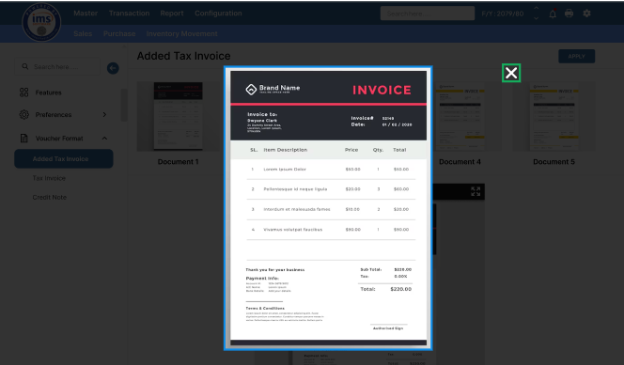Viewport: 624px width, 365px height.
Task: Click the IMS logo
Action: coord(41,22)
